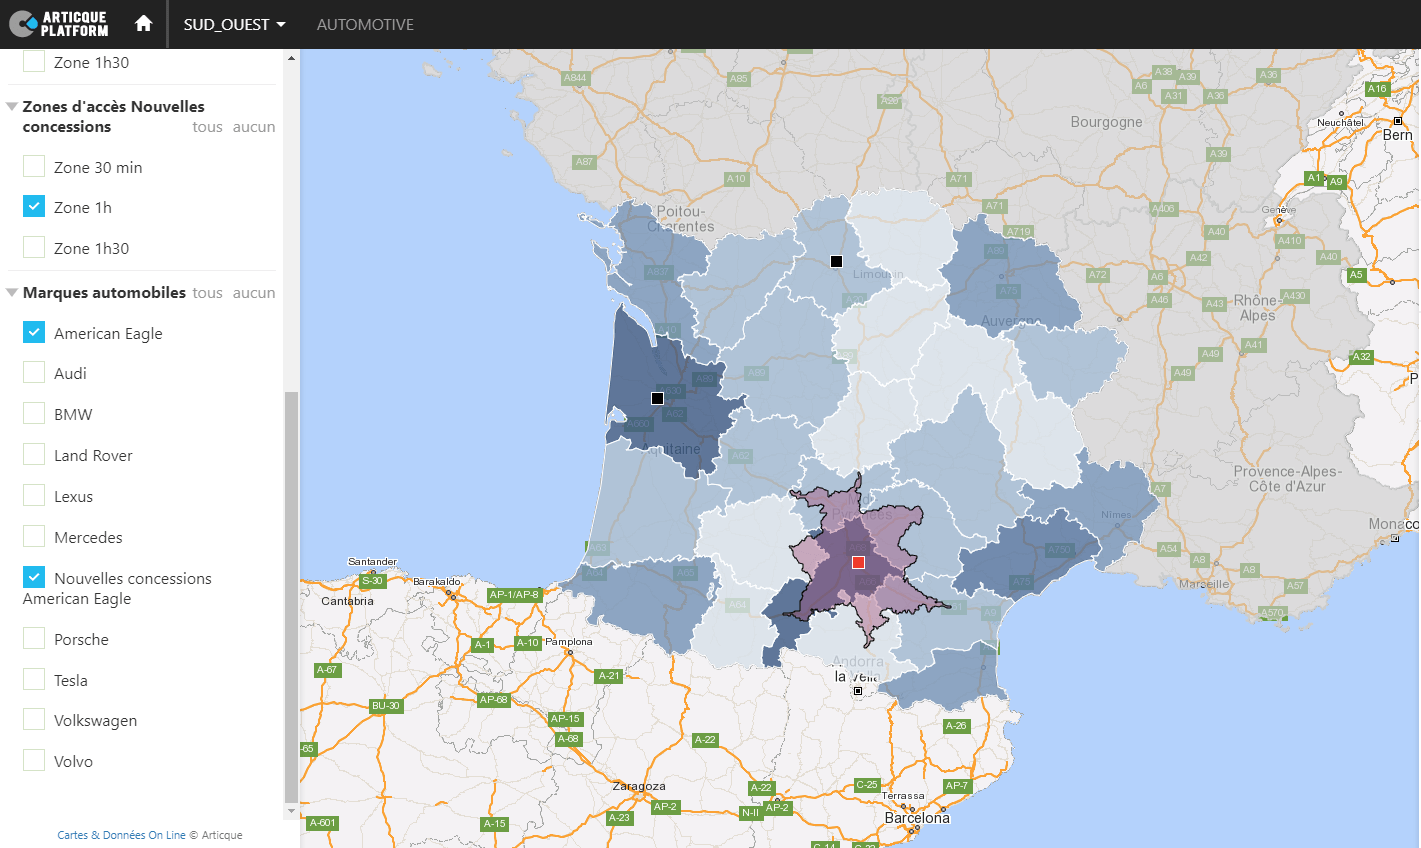This screenshot has width=1421, height=848.
Task: Check the Land Rover checkbox
Action: (x=34, y=454)
